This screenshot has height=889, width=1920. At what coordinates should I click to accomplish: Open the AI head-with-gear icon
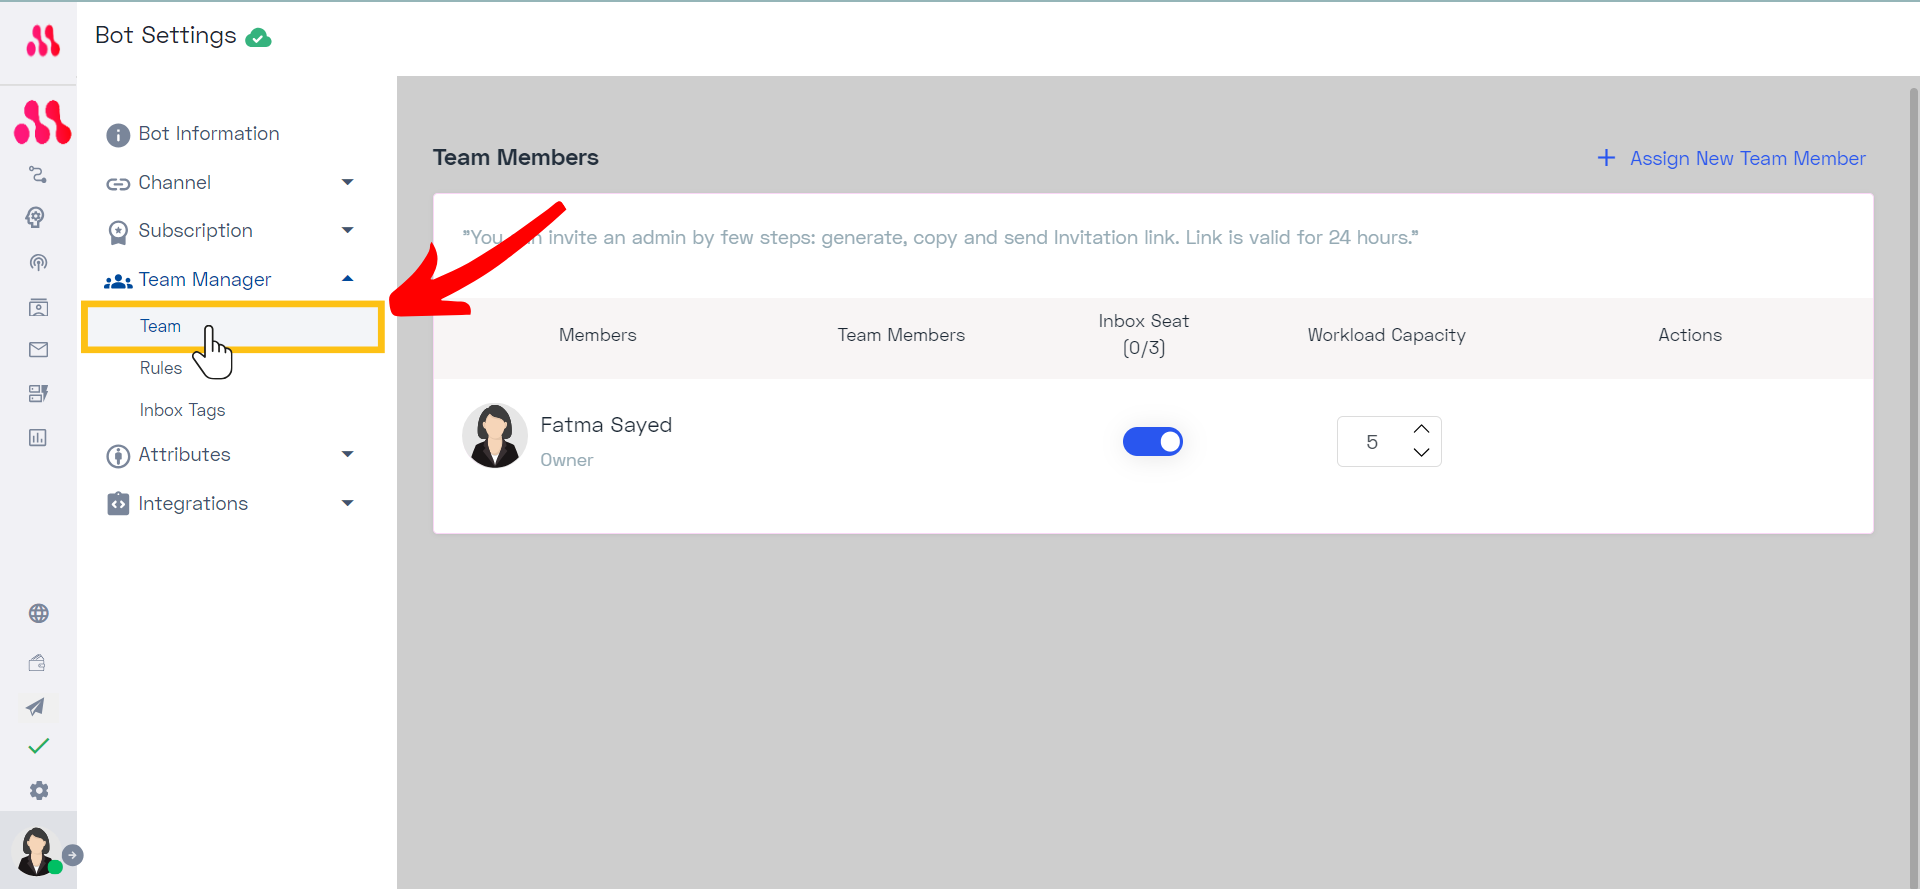pos(36,218)
